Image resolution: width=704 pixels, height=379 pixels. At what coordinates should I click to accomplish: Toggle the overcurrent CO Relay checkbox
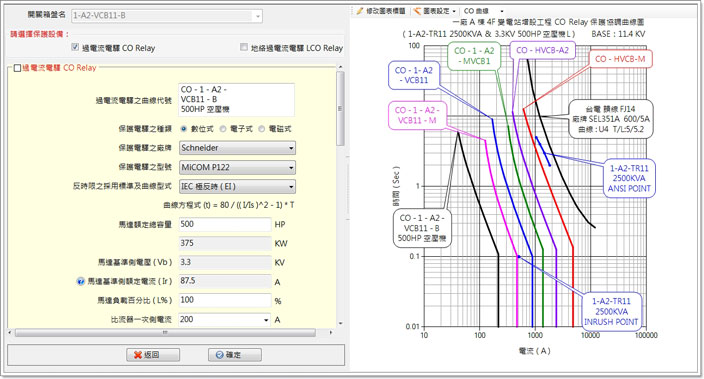tap(75, 47)
